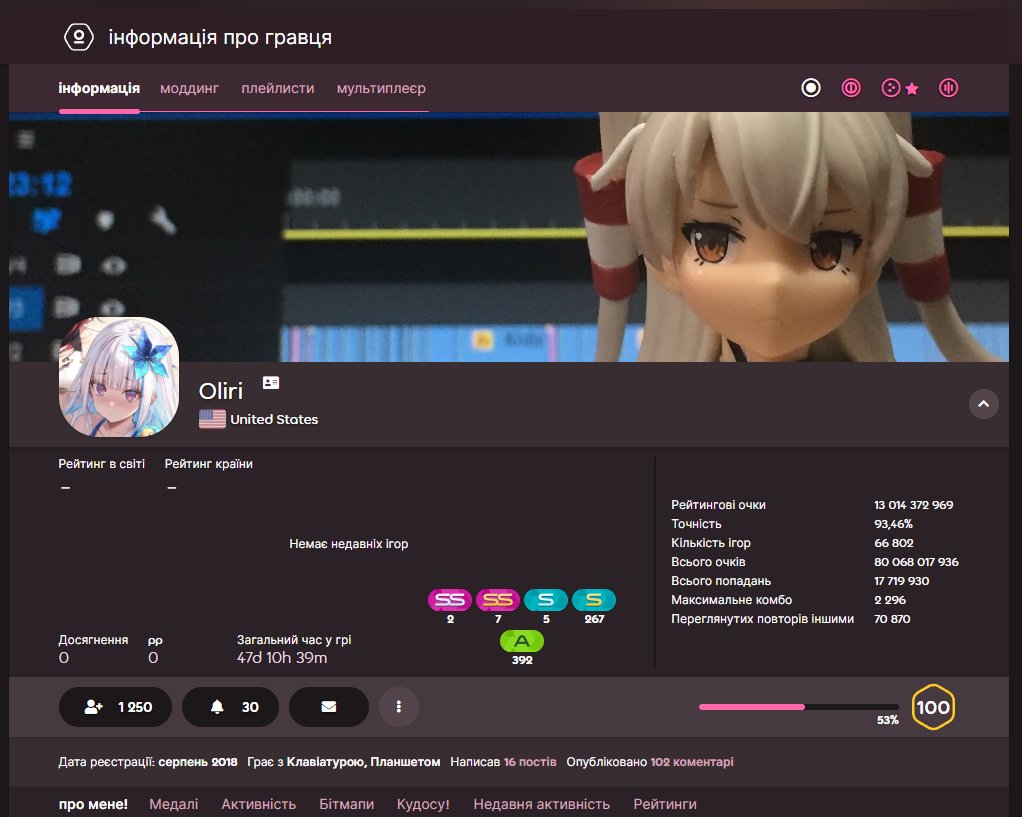This screenshot has height=817, width=1022.
Task: Go to the Недавня активність section
Action: [542, 804]
